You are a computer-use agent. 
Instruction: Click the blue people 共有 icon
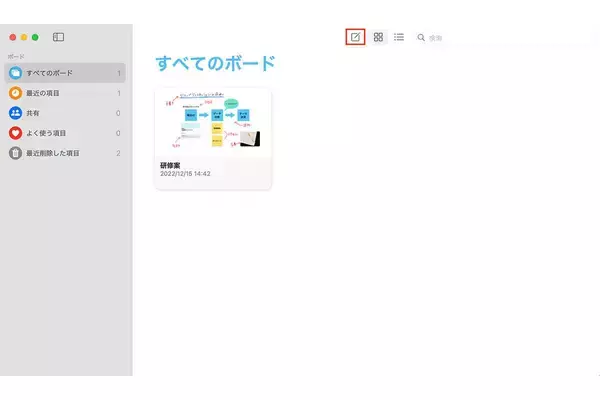click(15, 113)
